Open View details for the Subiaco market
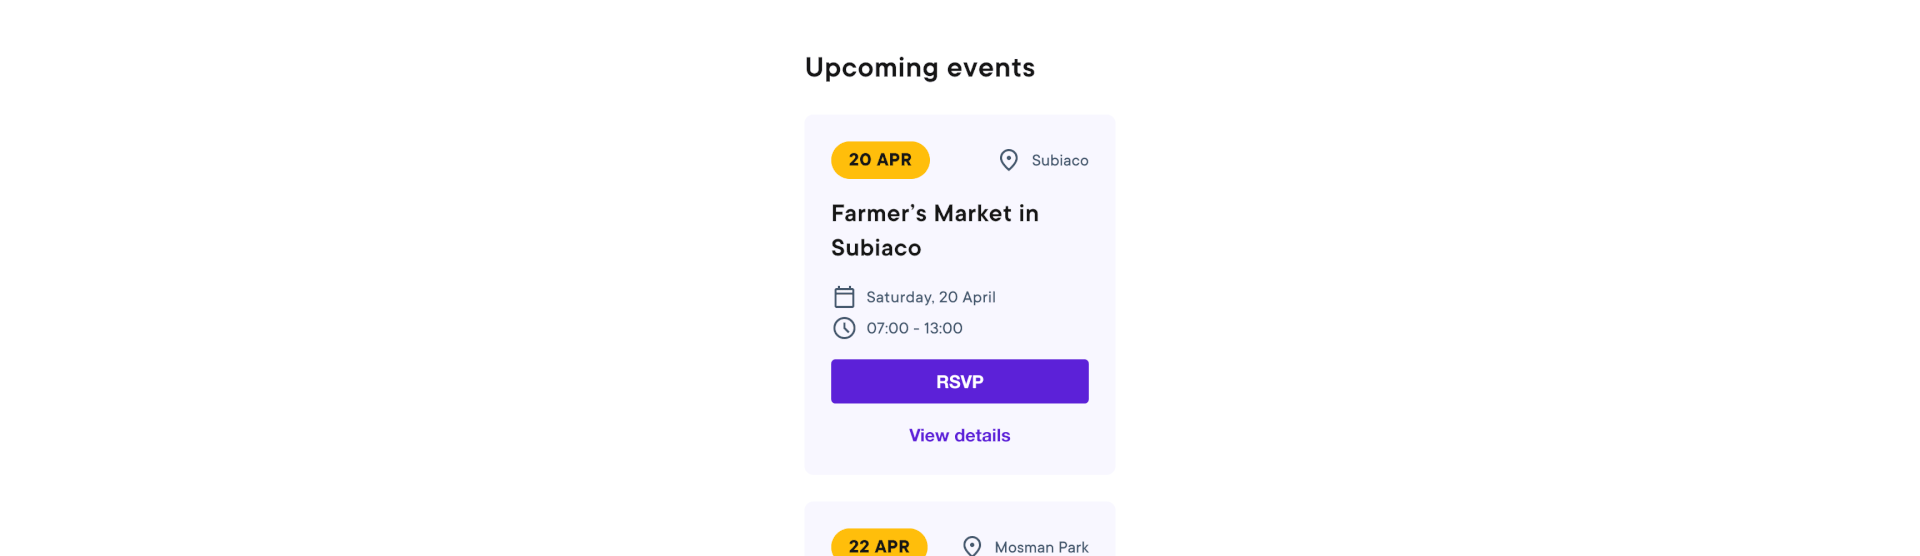1920x556 pixels. point(960,435)
